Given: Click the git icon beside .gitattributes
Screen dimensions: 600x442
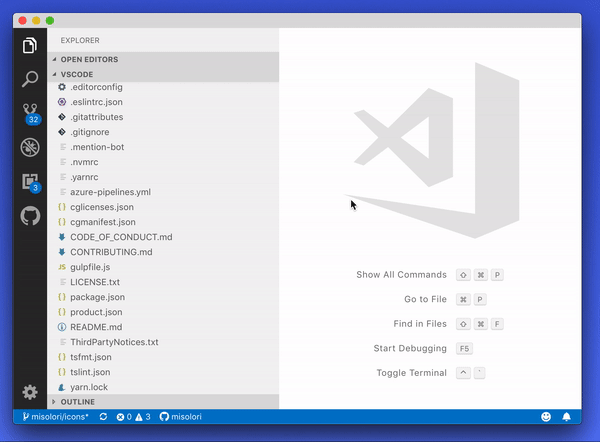Looking at the screenshot, I should coord(62,117).
